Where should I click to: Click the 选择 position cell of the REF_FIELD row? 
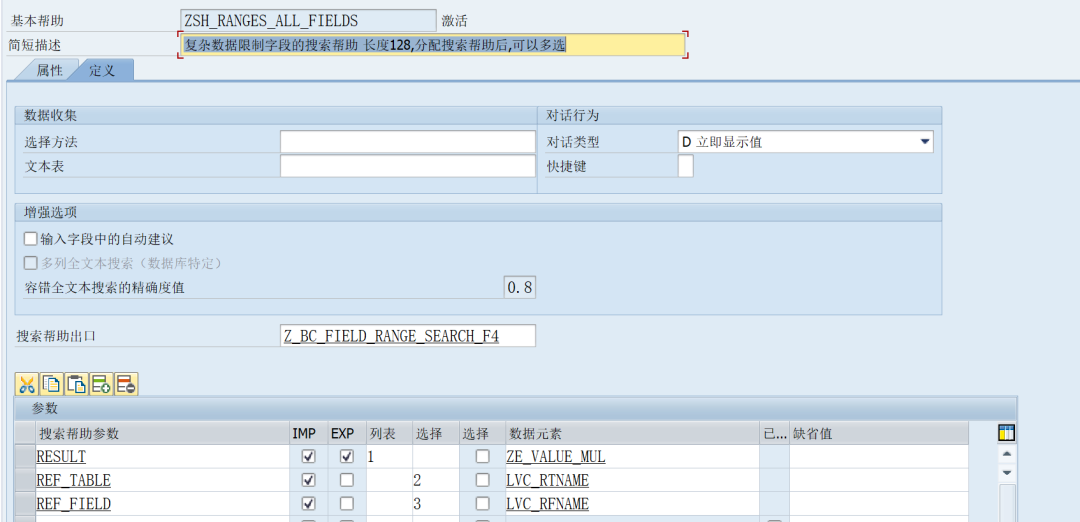point(435,503)
